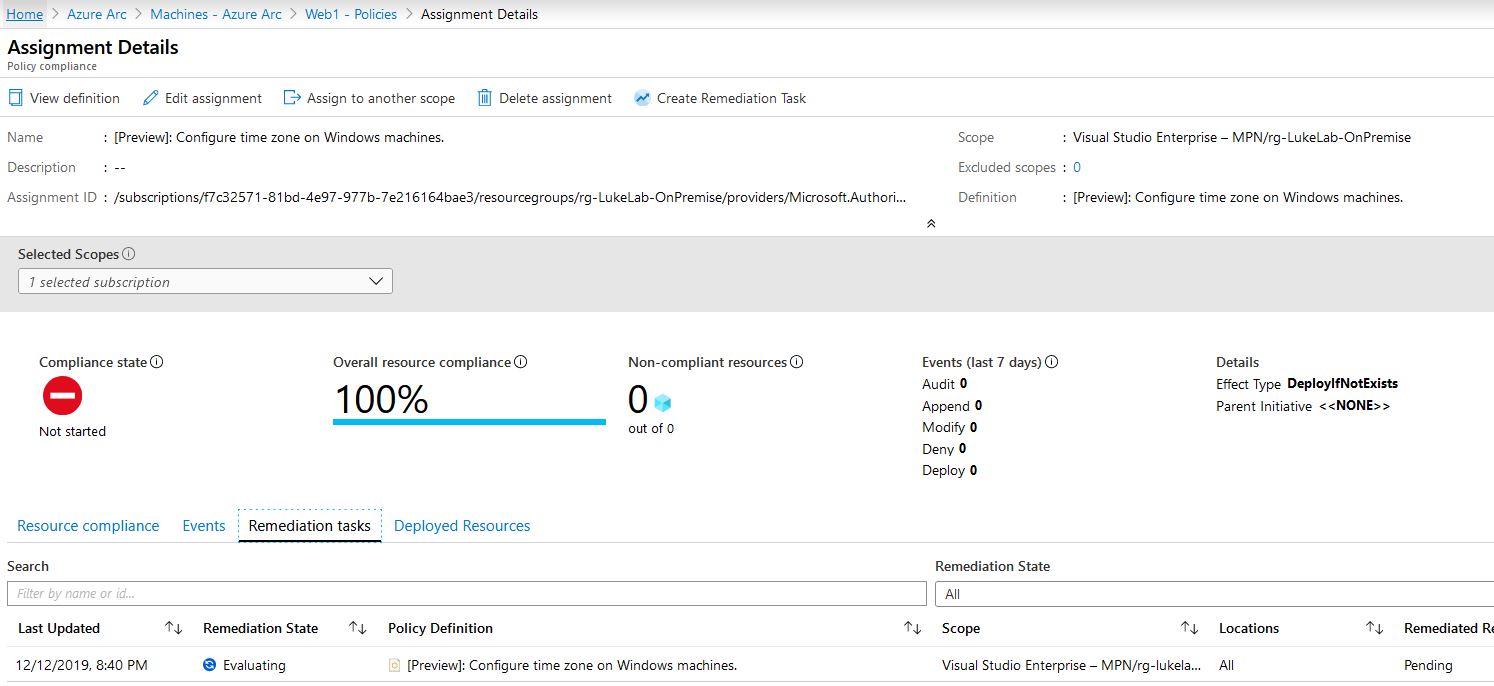This screenshot has height=686, width=1494.
Task: Click the View definition icon
Action: tap(15, 98)
